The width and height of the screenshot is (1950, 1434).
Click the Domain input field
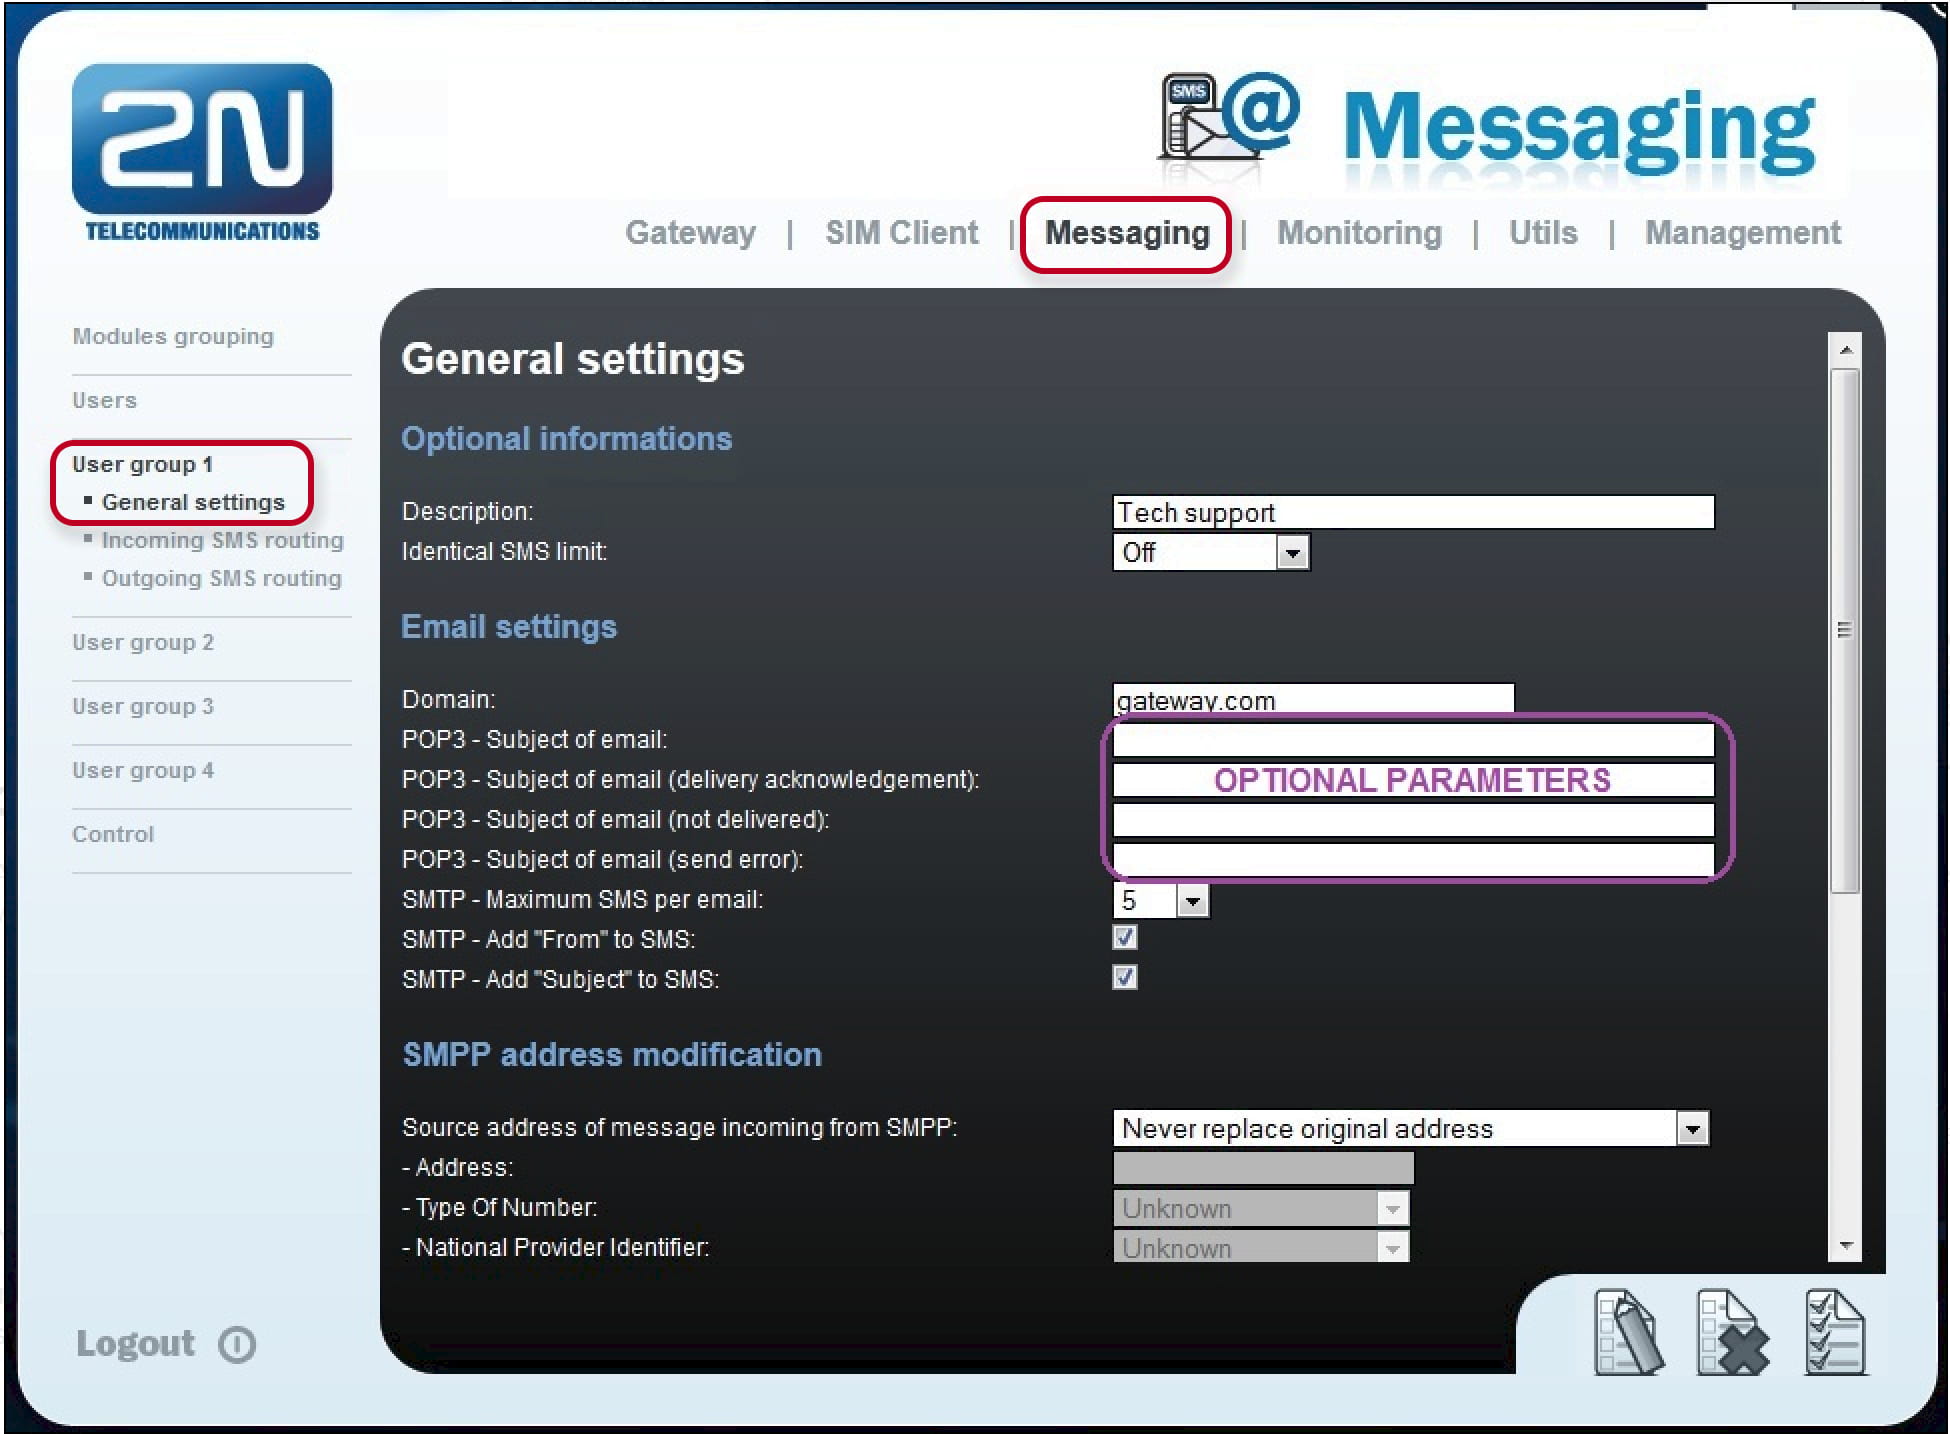(x=1313, y=699)
